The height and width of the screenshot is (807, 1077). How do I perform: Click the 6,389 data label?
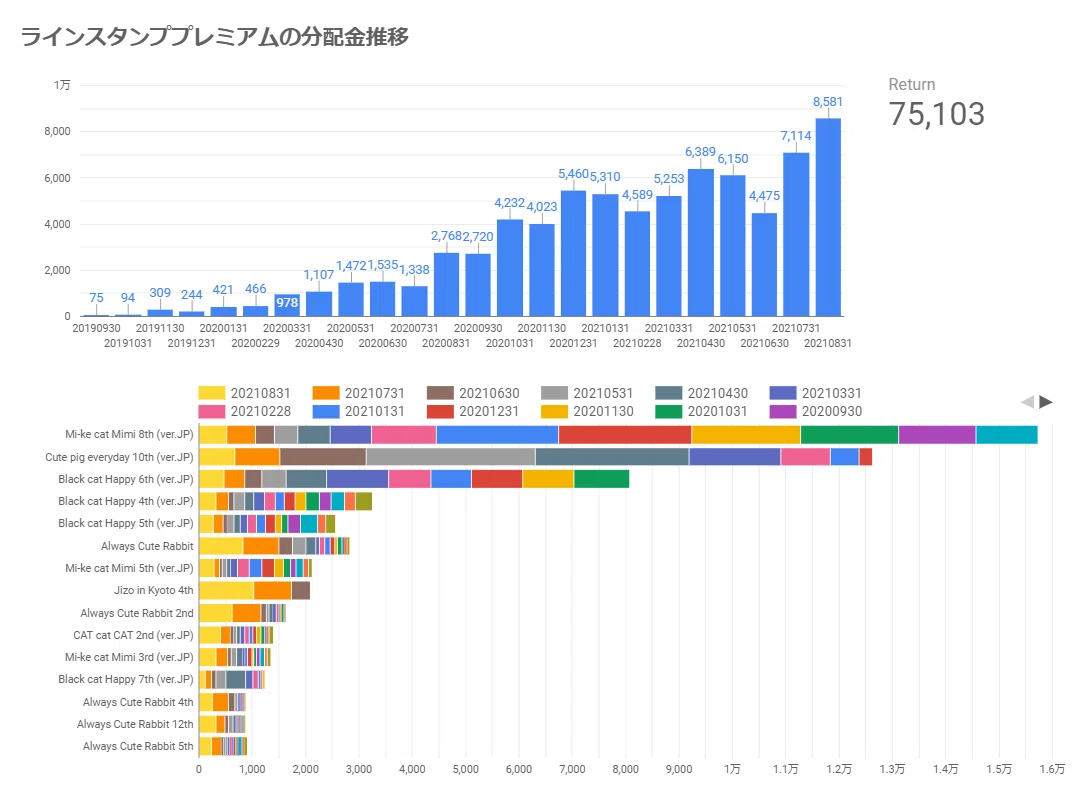[700, 152]
